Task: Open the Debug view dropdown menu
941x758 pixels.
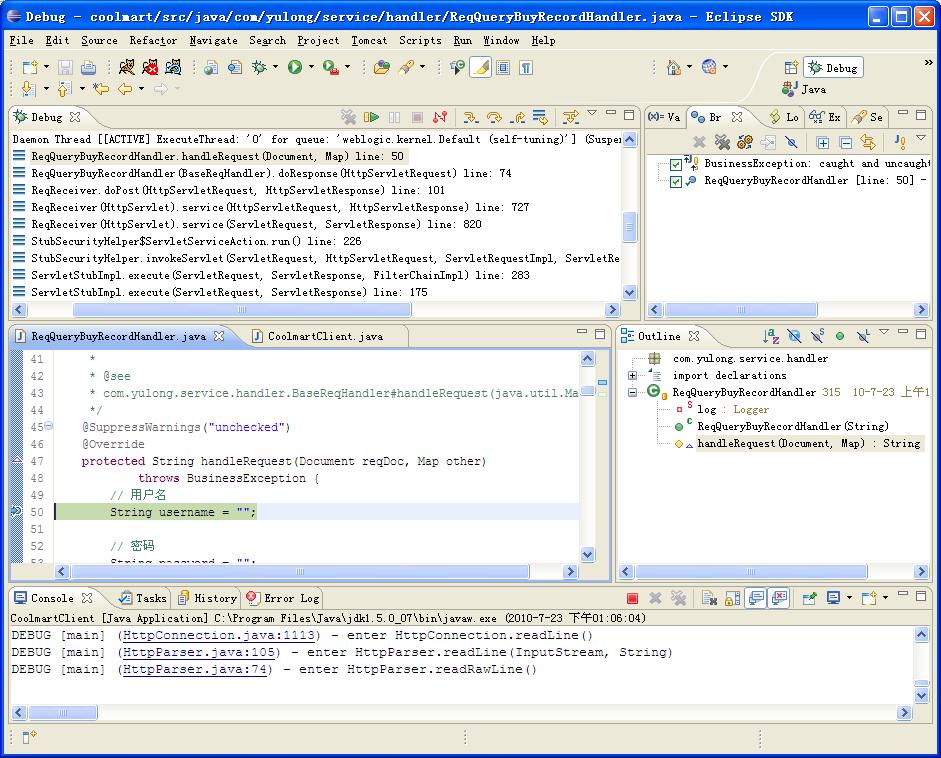Action: (591, 114)
